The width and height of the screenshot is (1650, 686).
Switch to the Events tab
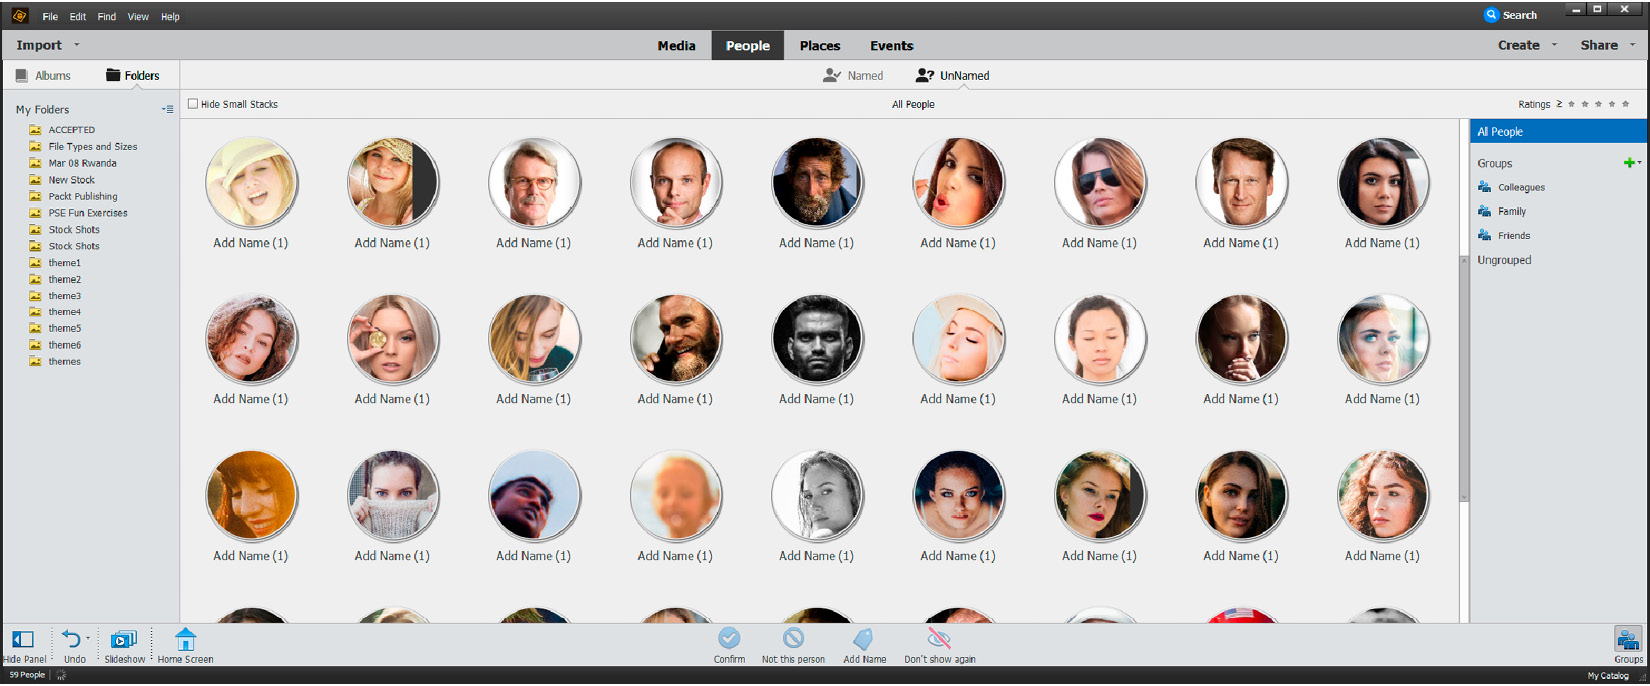tap(892, 46)
